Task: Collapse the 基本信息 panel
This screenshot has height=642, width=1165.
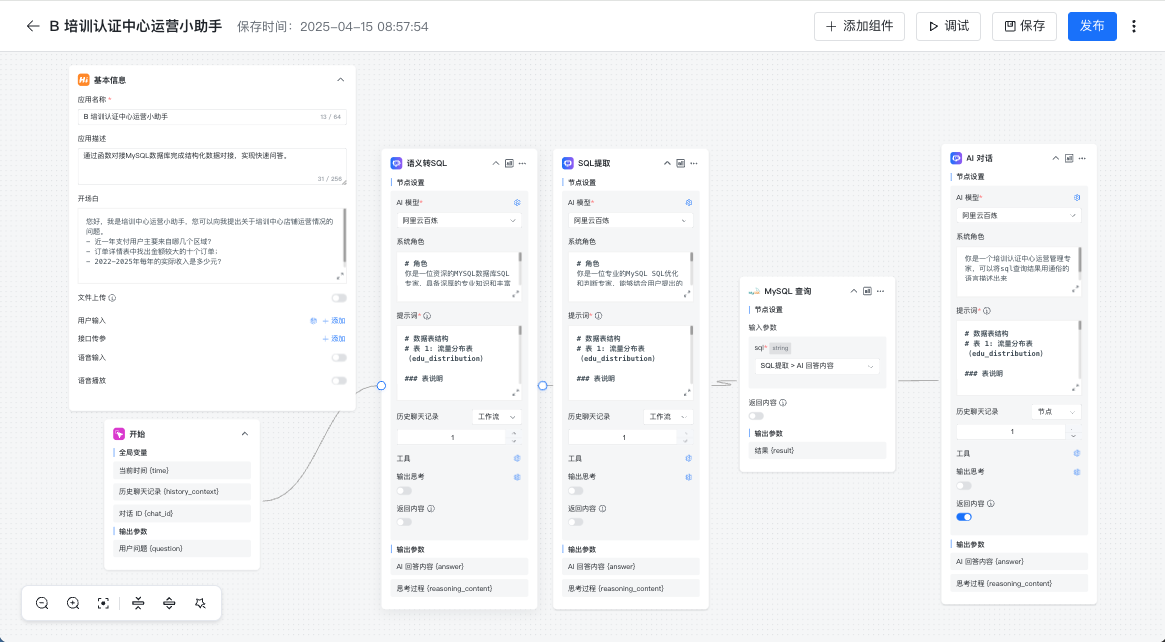Action: coord(340,80)
